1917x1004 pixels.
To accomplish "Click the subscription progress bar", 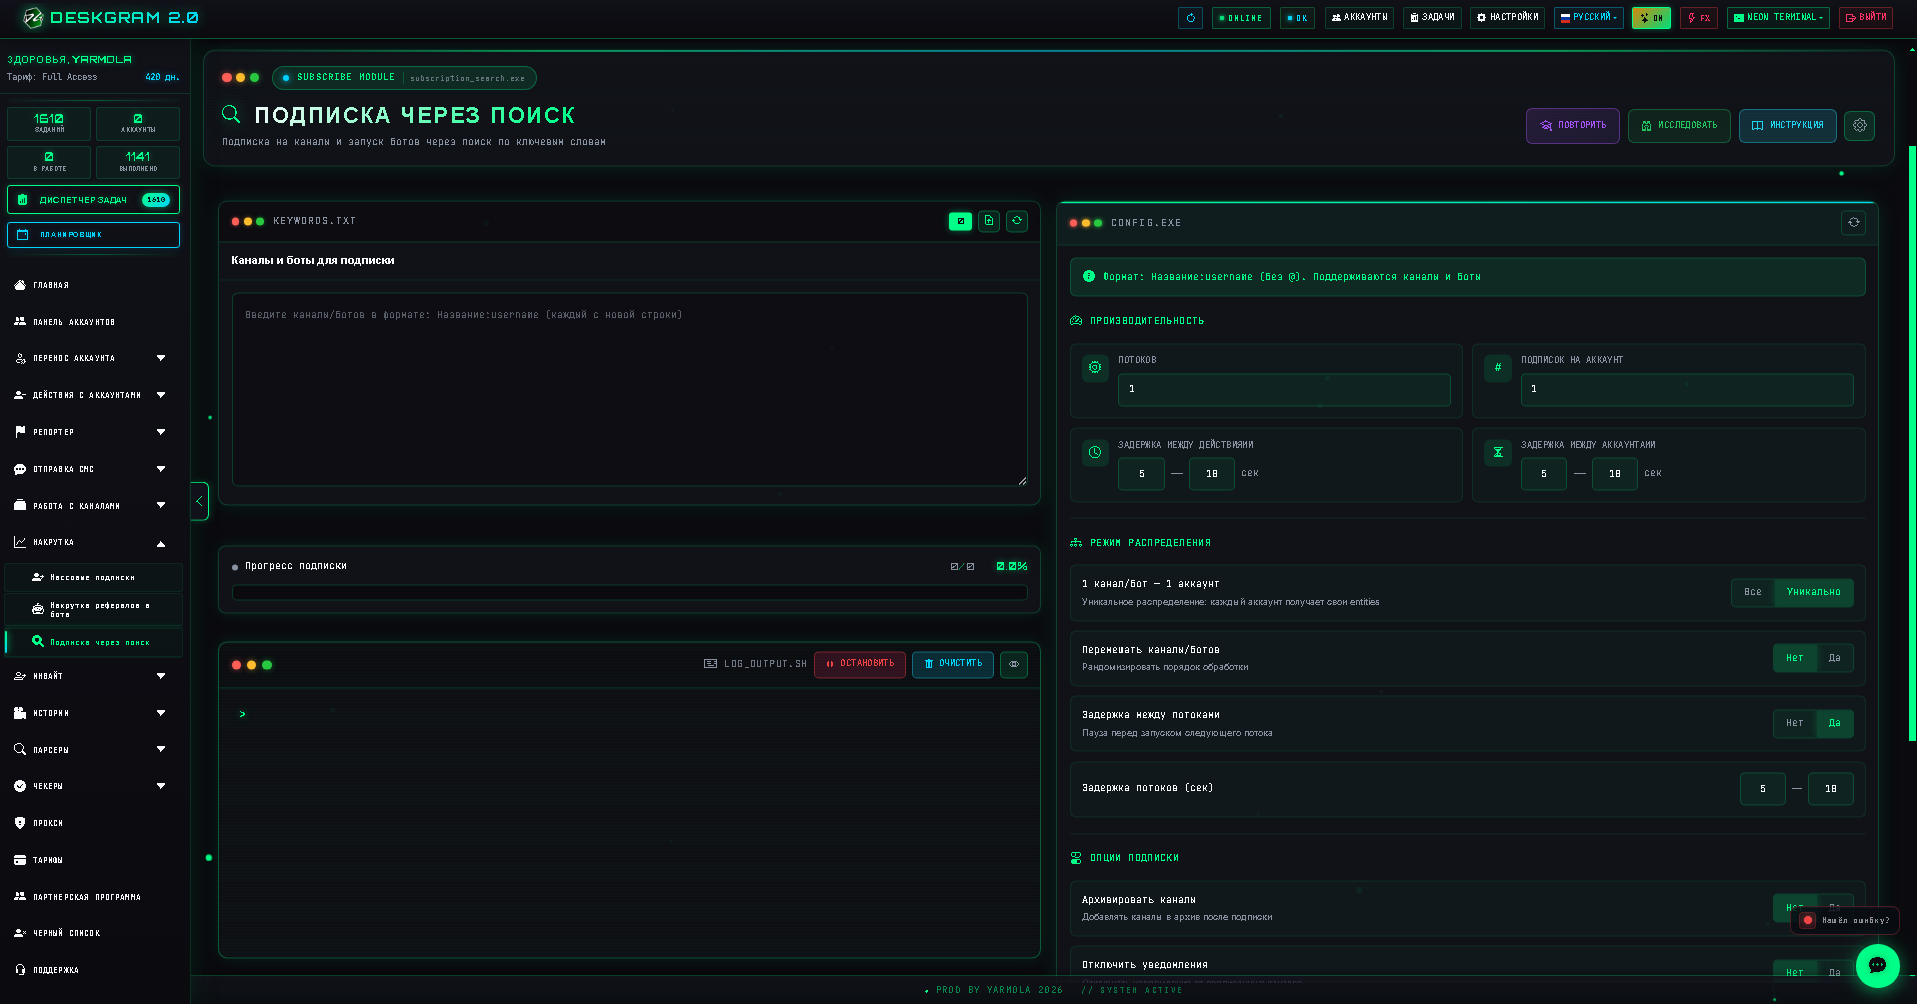I will pyautogui.click(x=629, y=592).
